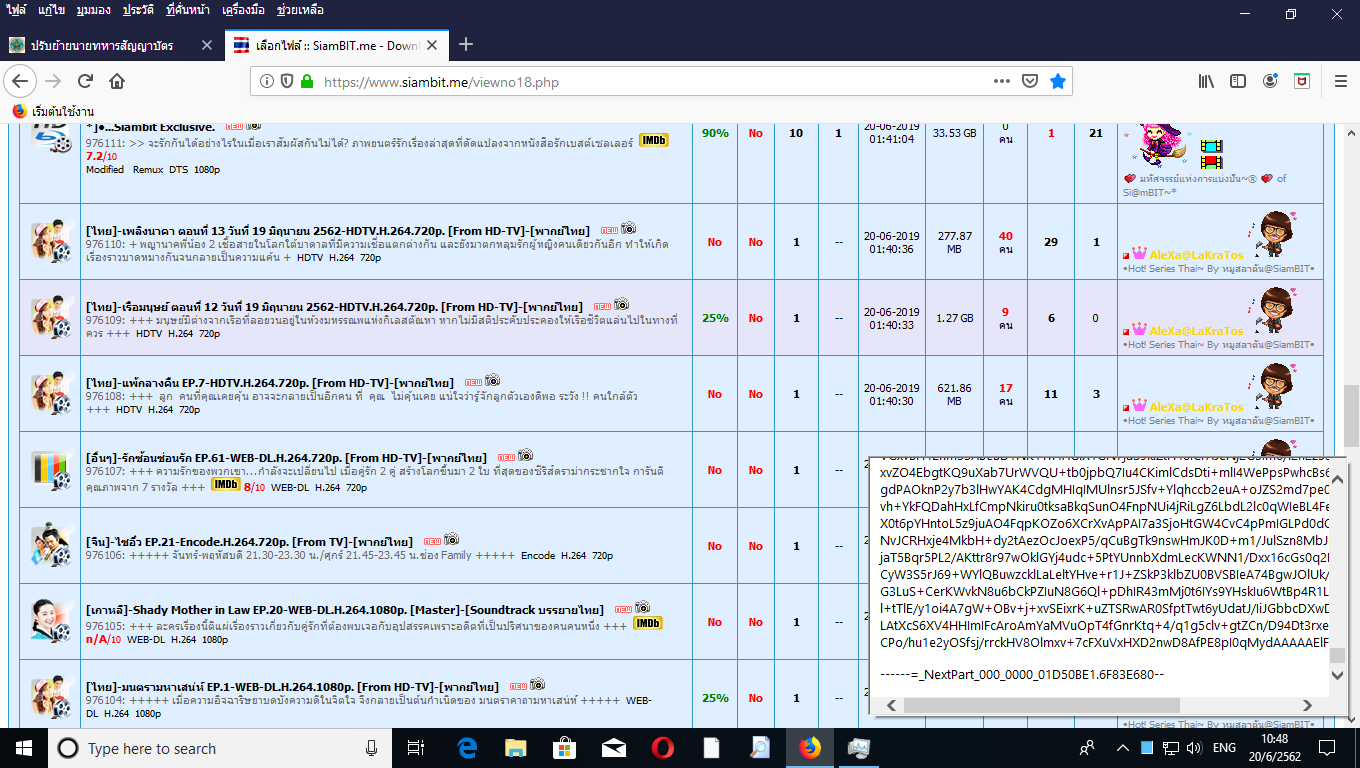
Task: Open the Windows Start menu
Action: [23, 748]
